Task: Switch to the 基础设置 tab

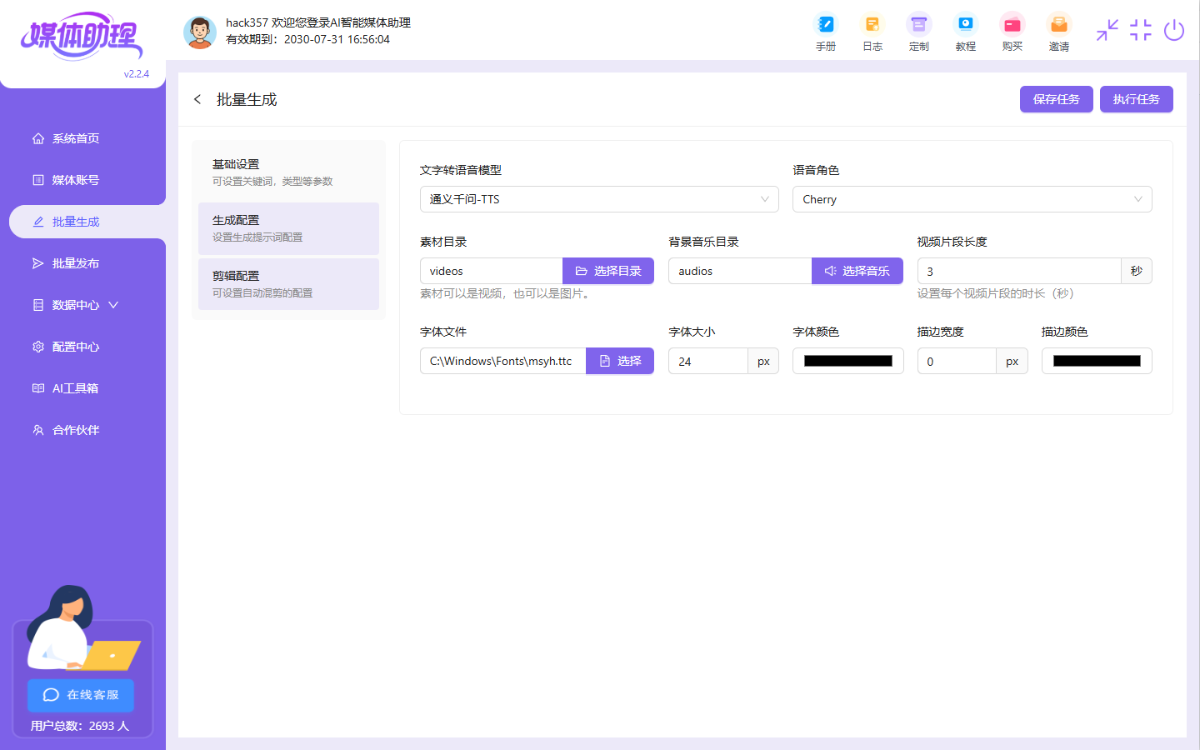Action: 288,172
